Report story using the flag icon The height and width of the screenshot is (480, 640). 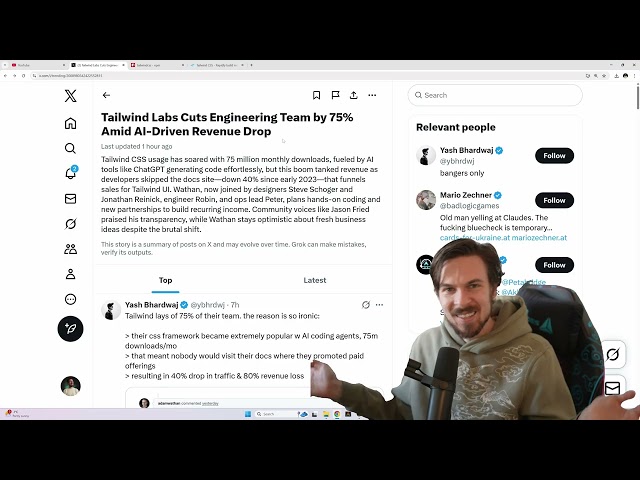[x=335, y=95]
